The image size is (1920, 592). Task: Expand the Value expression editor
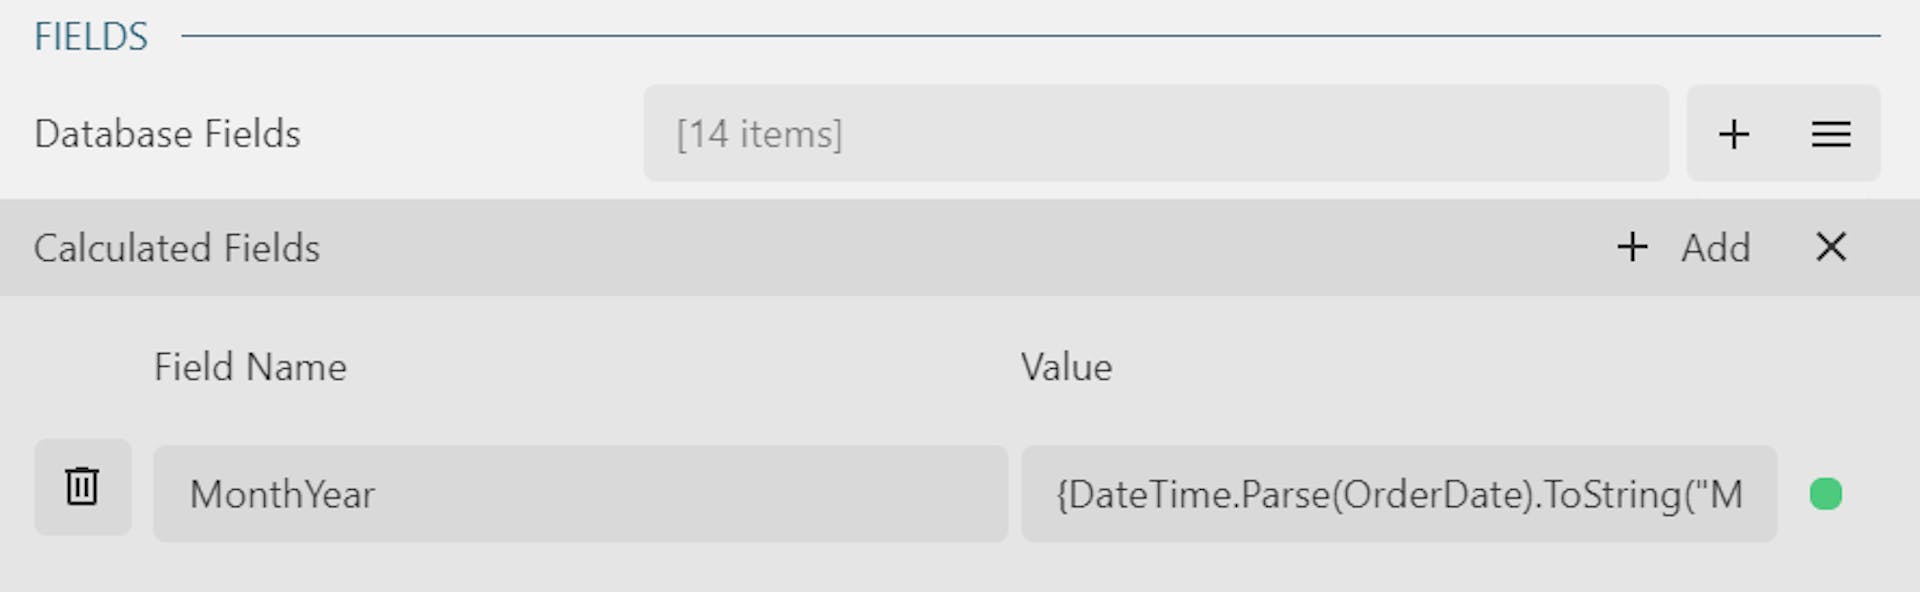(x=1400, y=492)
